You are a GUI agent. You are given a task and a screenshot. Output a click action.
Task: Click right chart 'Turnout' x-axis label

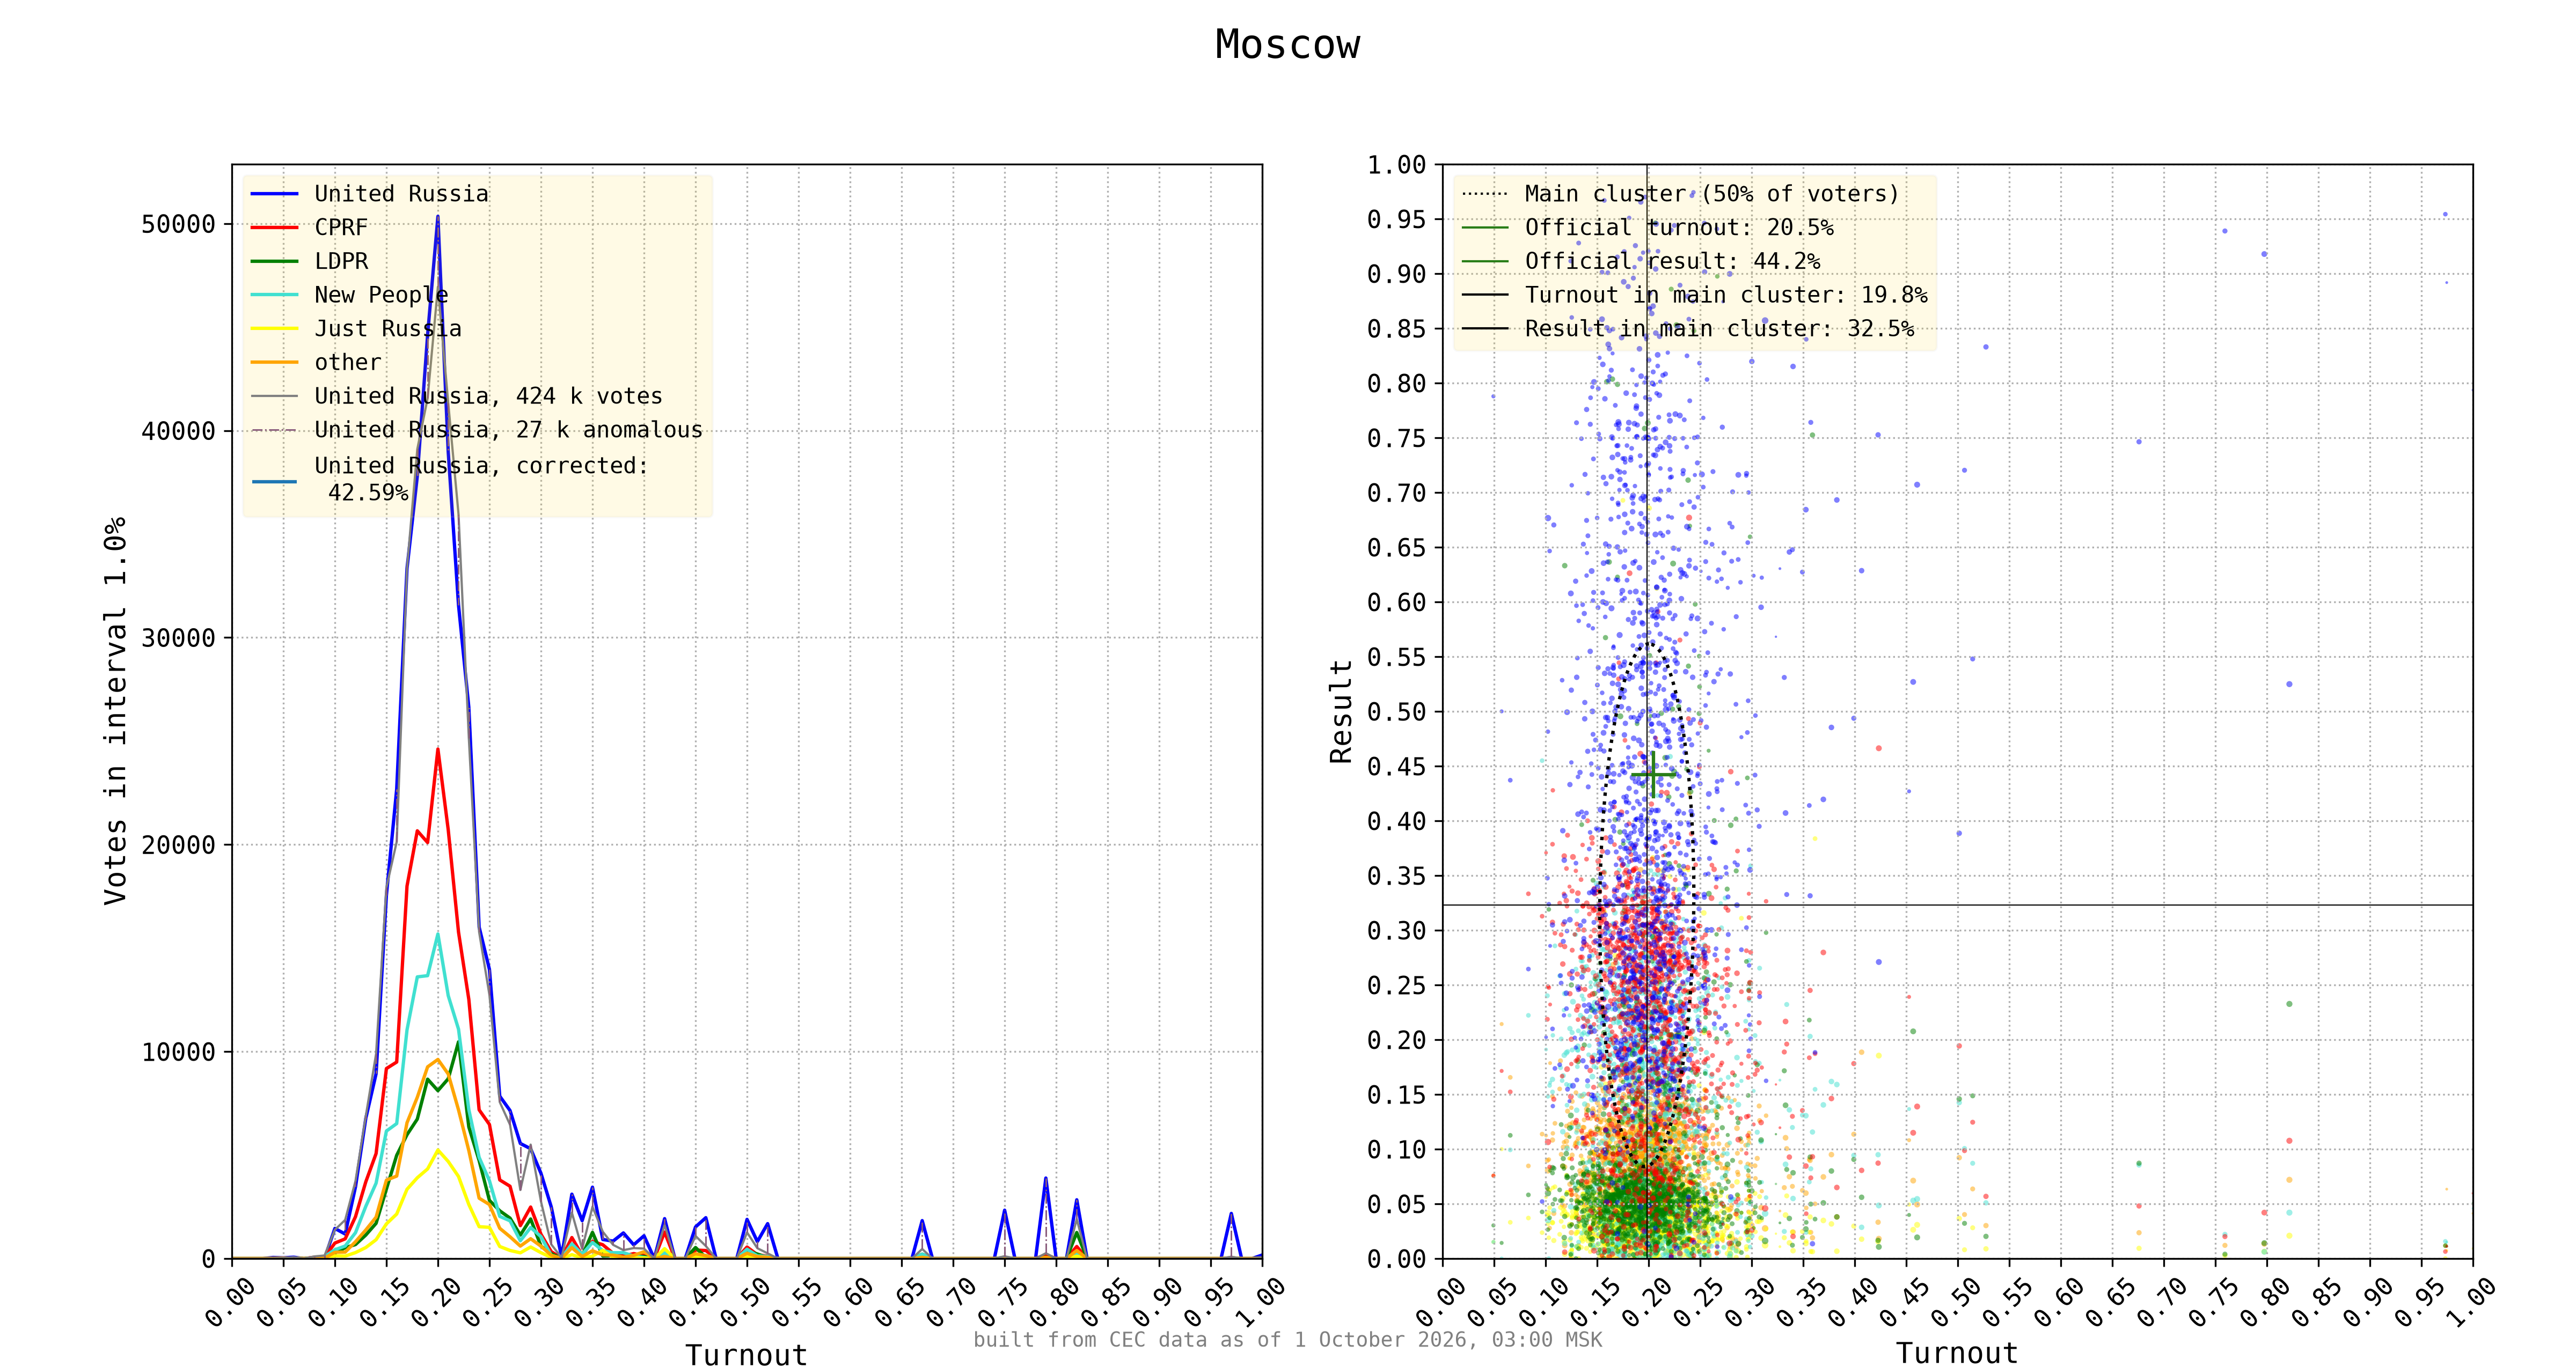[x=1957, y=1353]
